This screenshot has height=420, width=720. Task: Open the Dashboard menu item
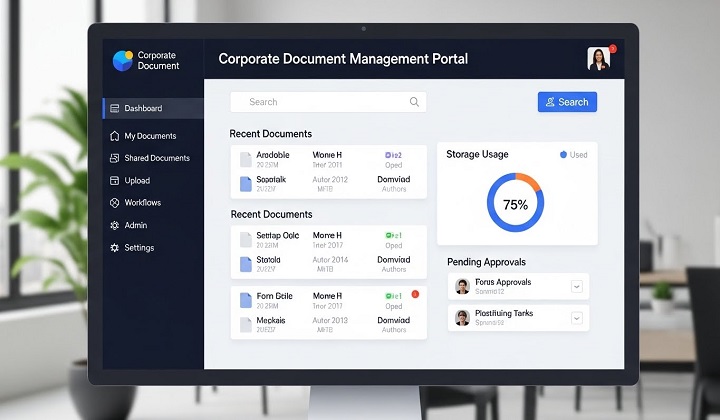coord(143,108)
